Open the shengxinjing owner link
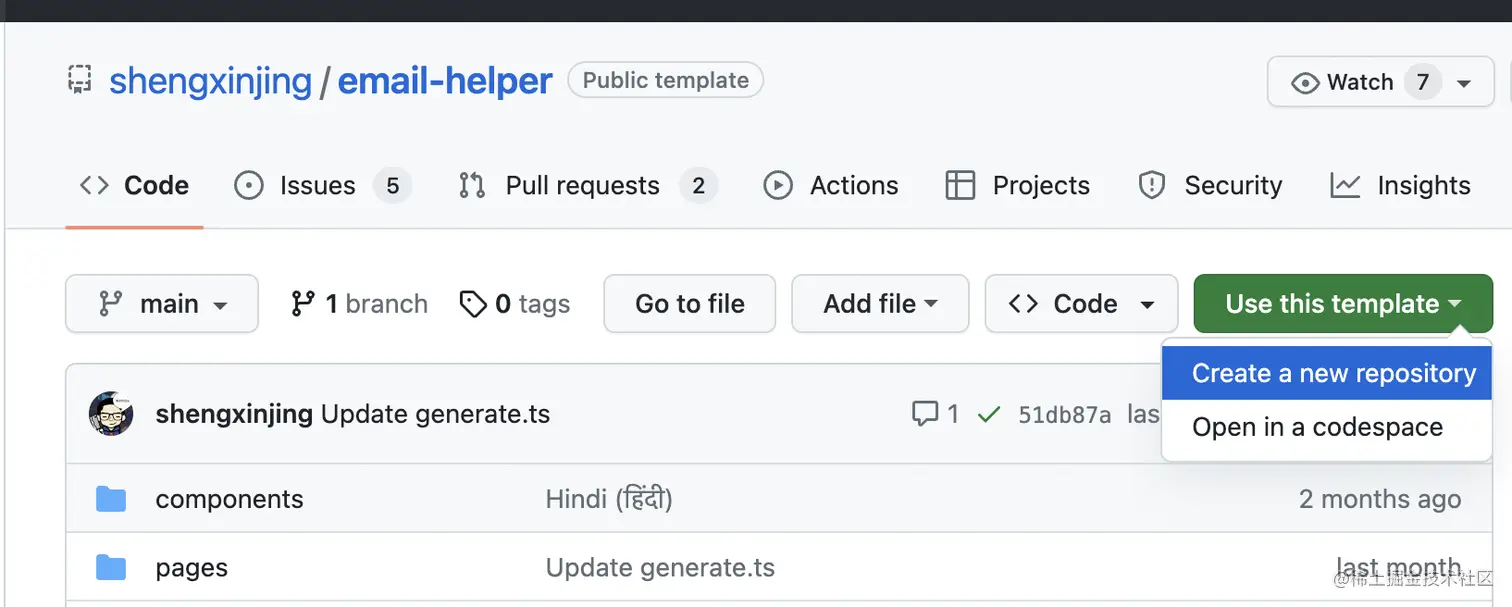Screen dimensions: 1512x607 coord(210,81)
